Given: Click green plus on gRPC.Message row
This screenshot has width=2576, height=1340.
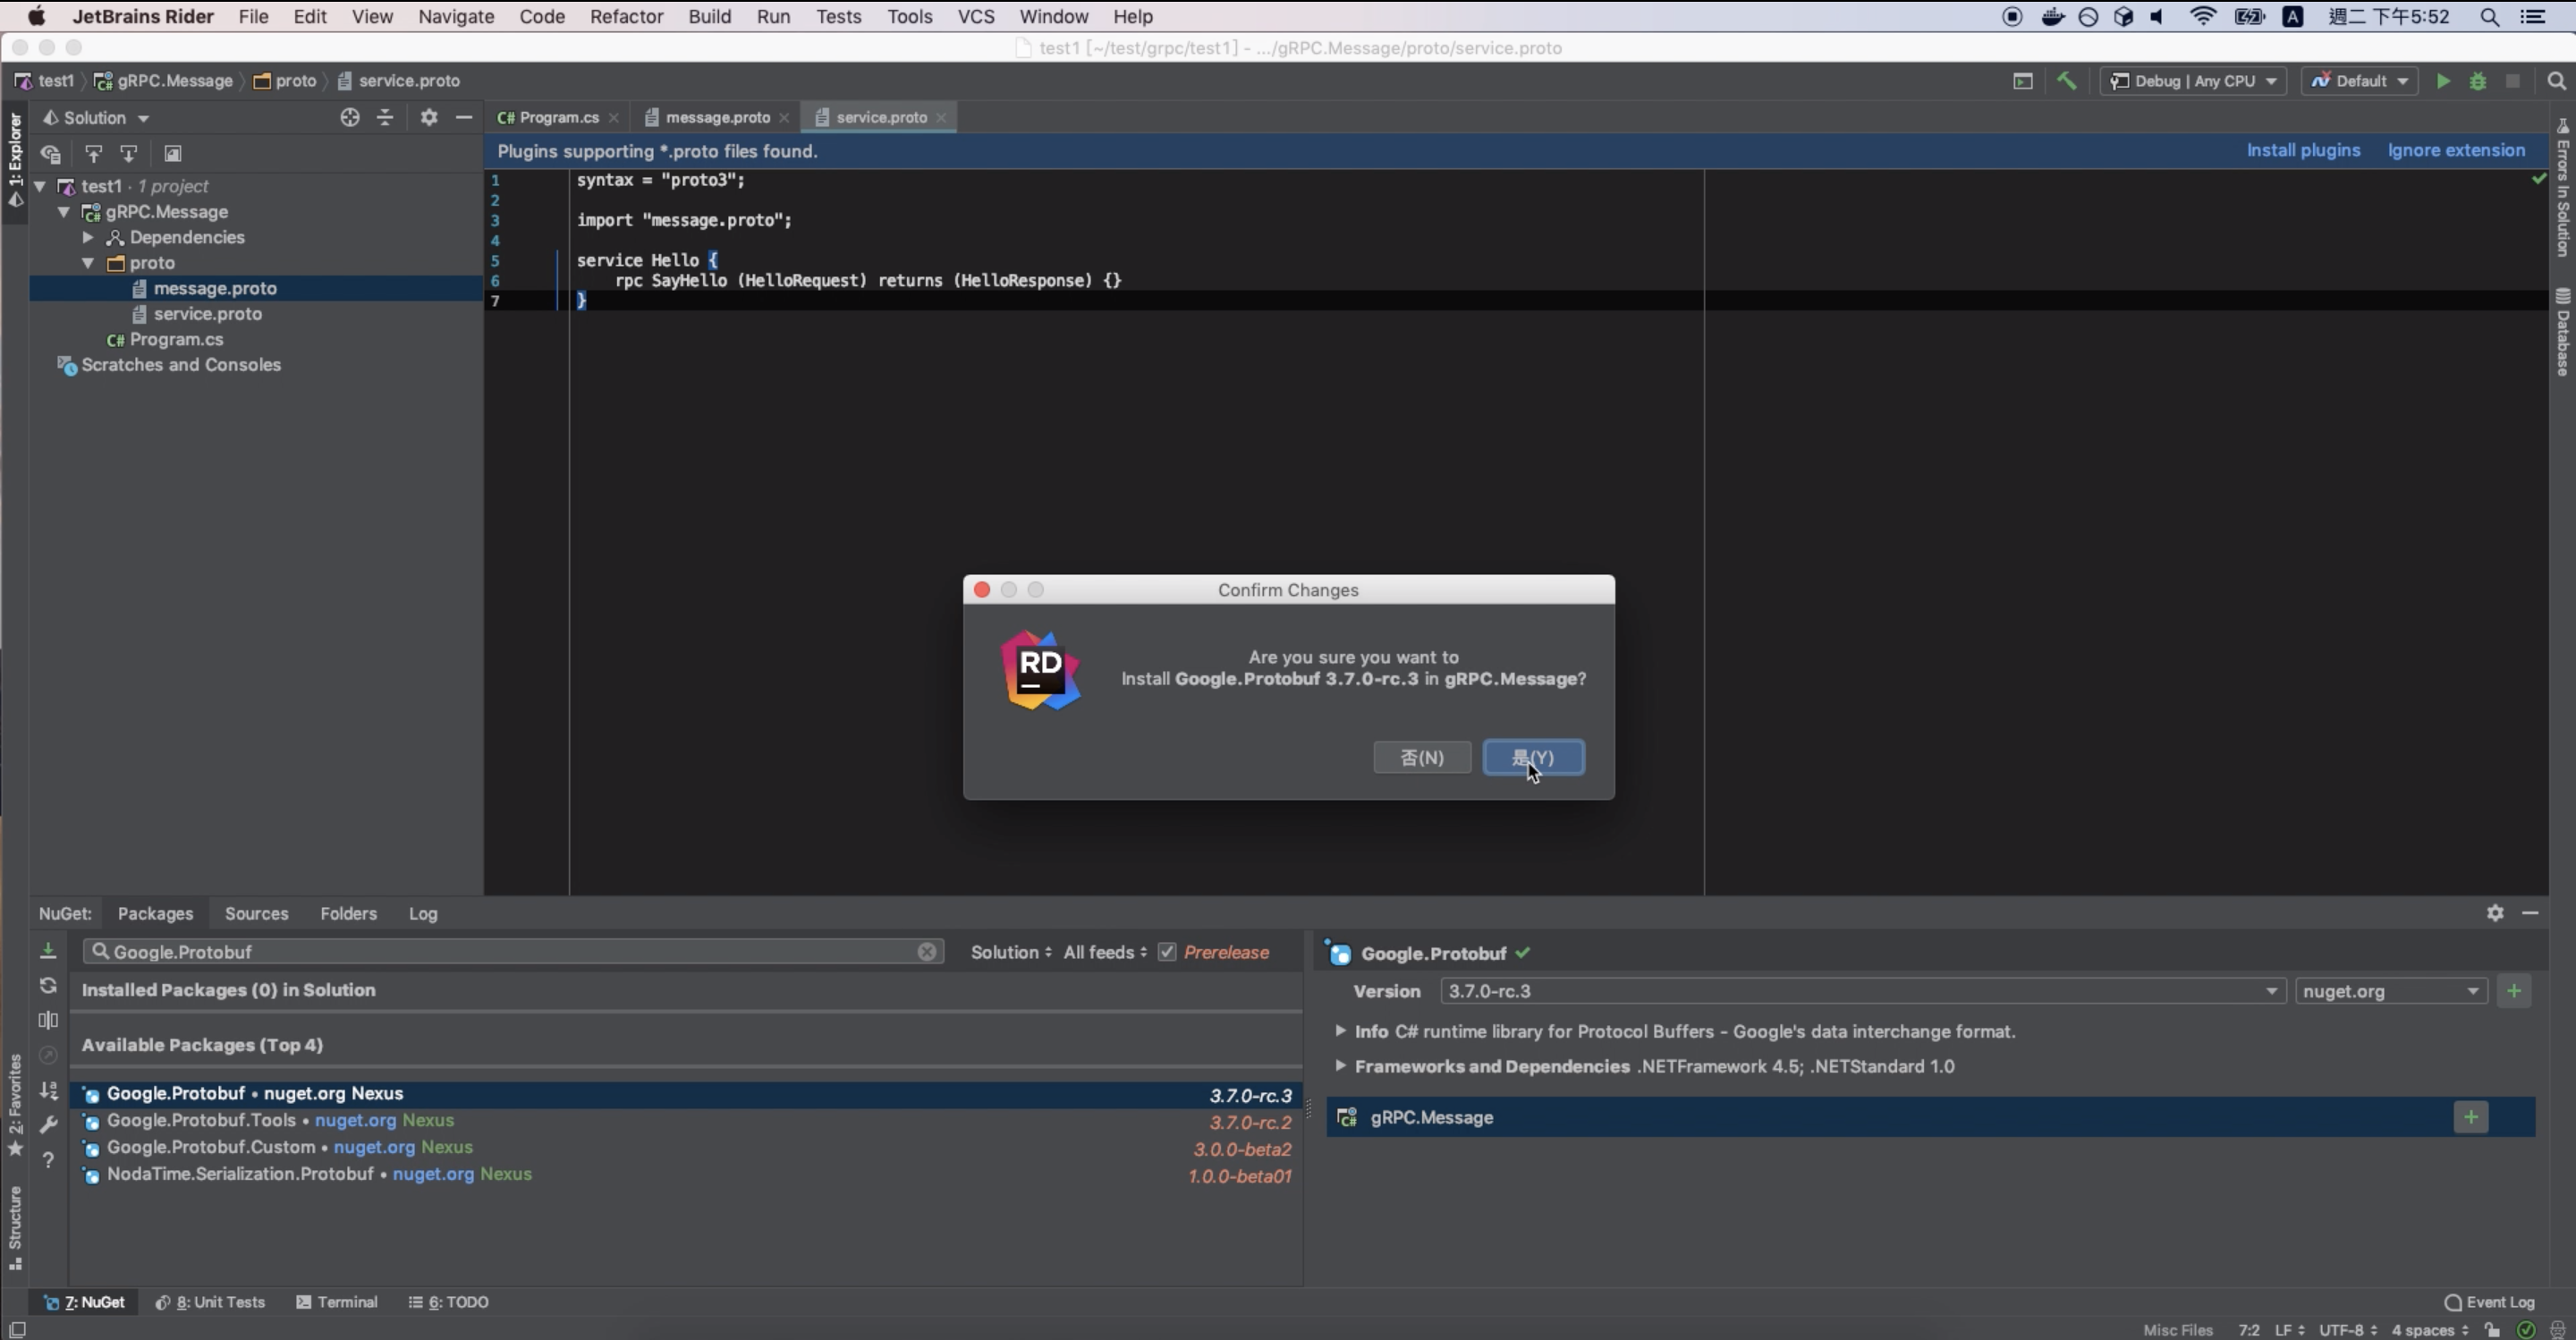Looking at the screenshot, I should [x=2471, y=1117].
